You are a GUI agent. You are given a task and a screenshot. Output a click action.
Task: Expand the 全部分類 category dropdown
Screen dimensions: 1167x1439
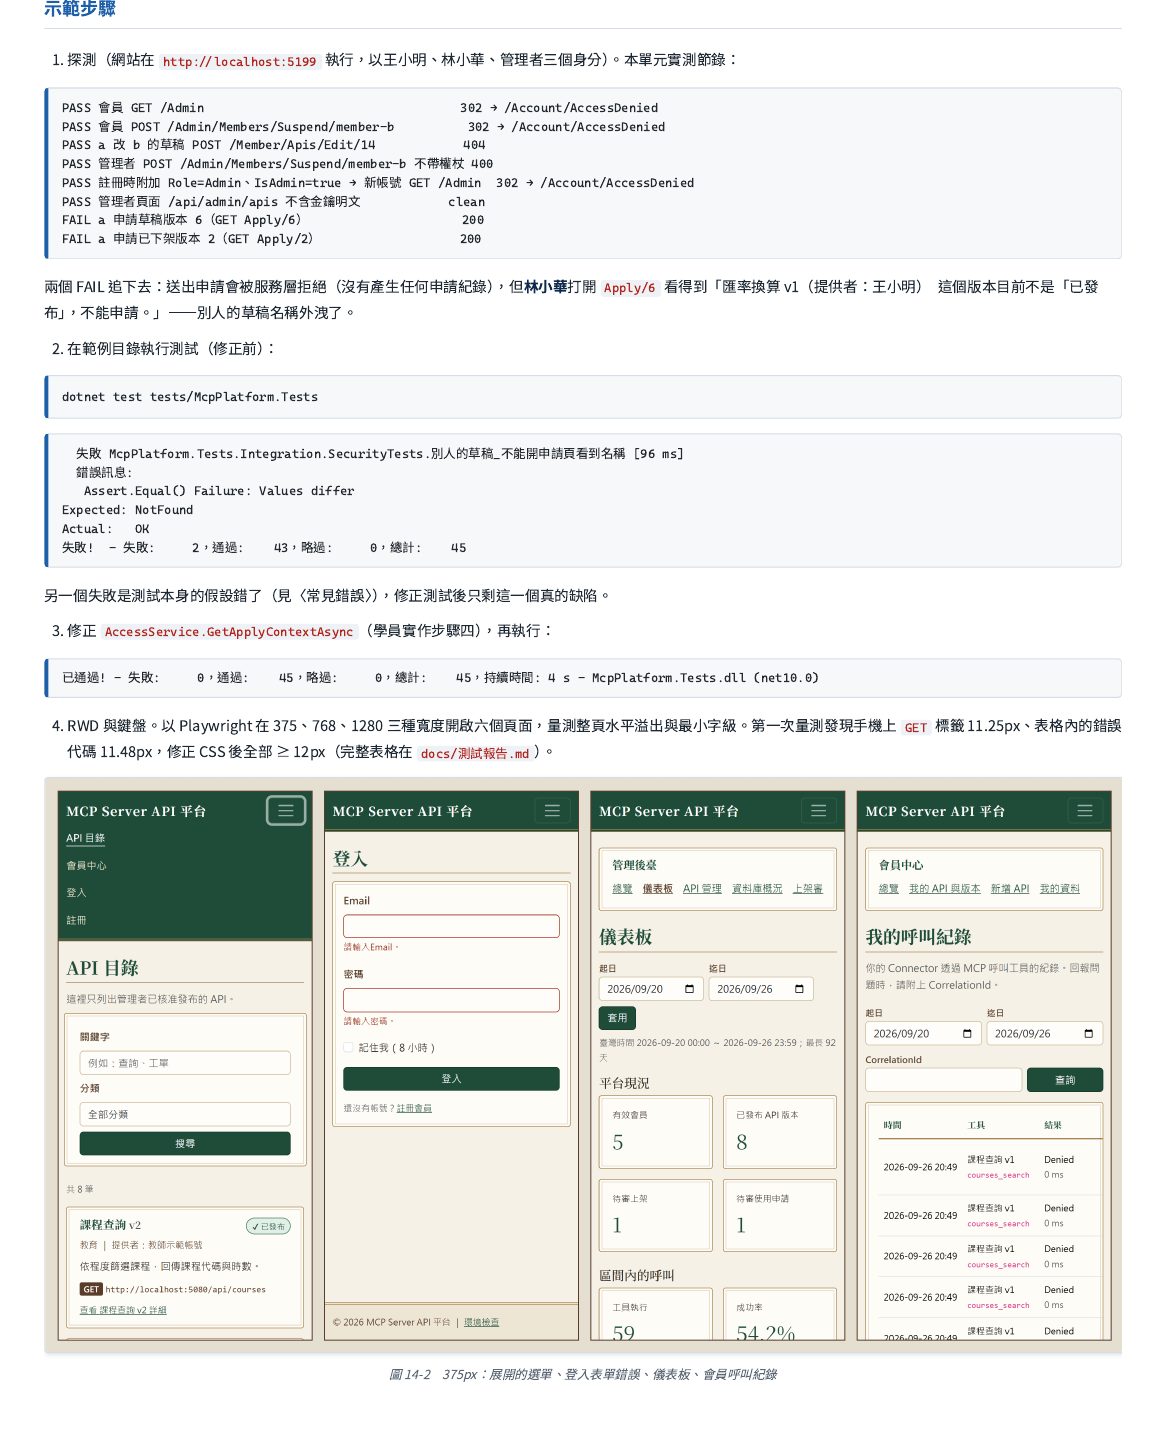185,1114
